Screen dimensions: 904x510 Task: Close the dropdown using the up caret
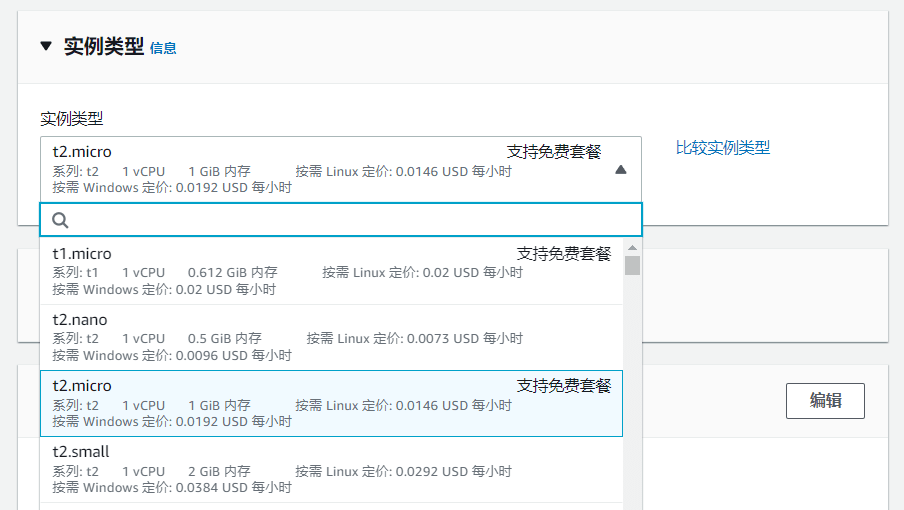pos(620,170)
